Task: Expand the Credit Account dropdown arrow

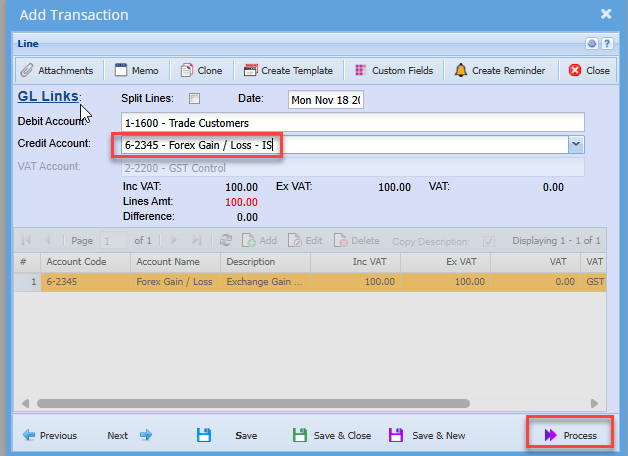Action: click(x=575, y=145)
